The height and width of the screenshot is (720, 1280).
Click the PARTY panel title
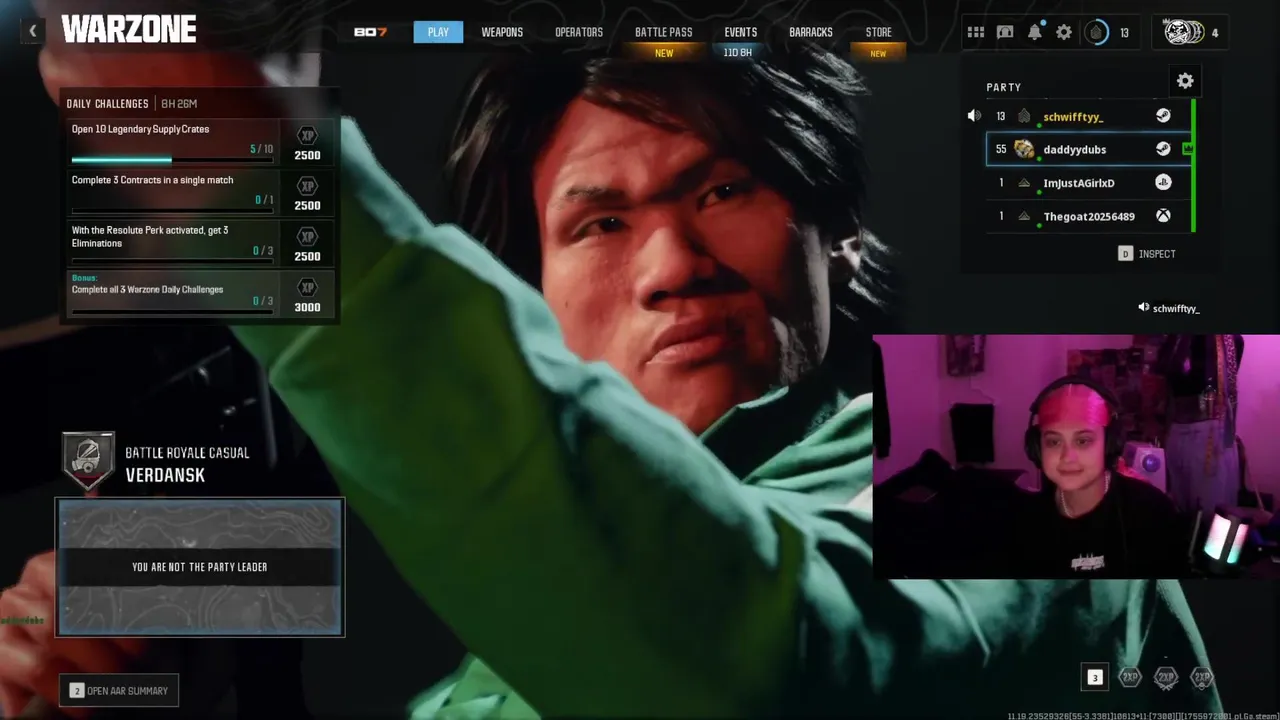point(1004,87)
